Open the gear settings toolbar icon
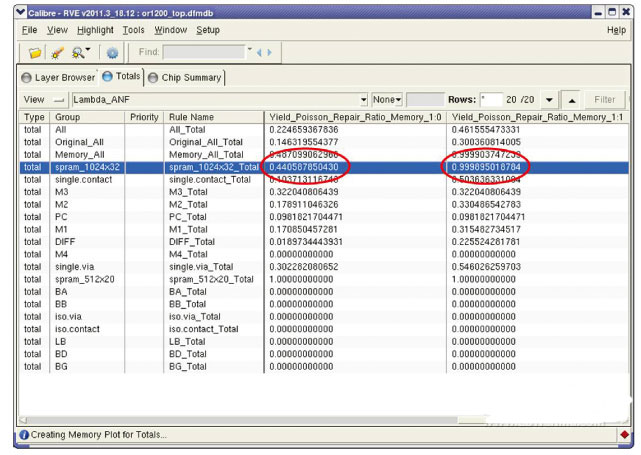The height and width of the screenshot is (455, 641). 112,53
